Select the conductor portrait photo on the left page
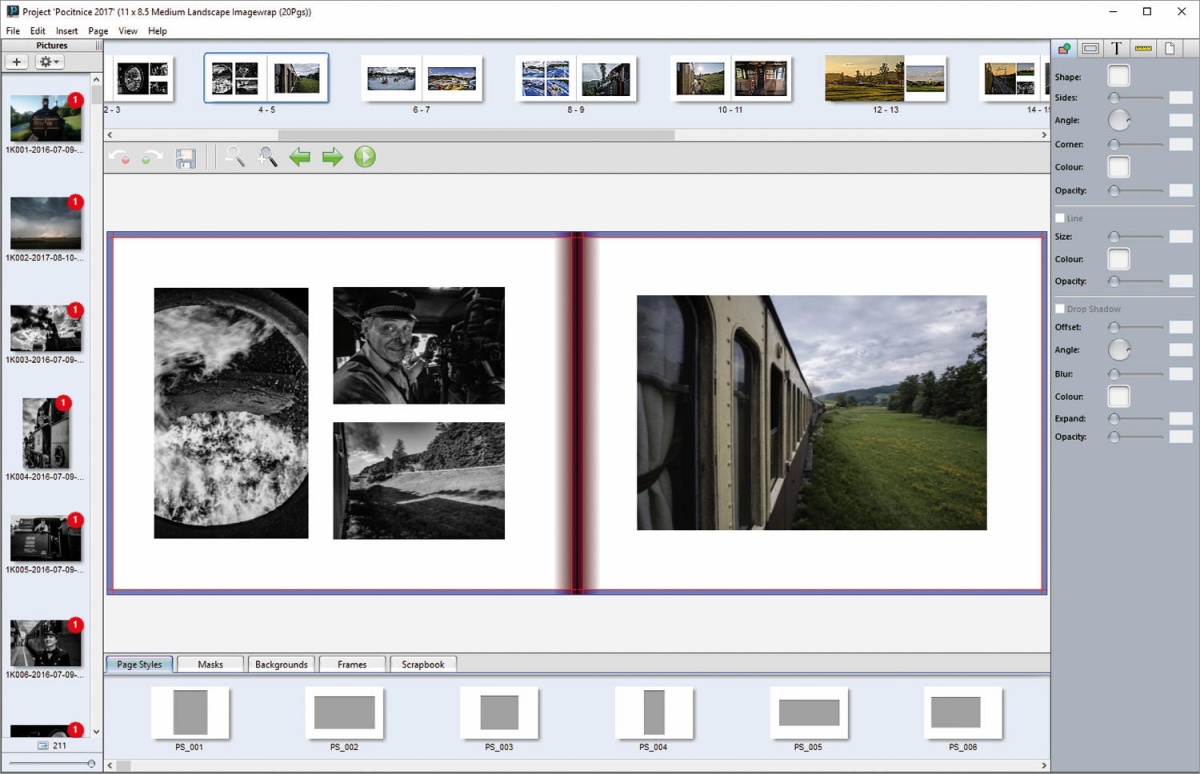Viewport: 1200px width, 774px height. [419, 345]
